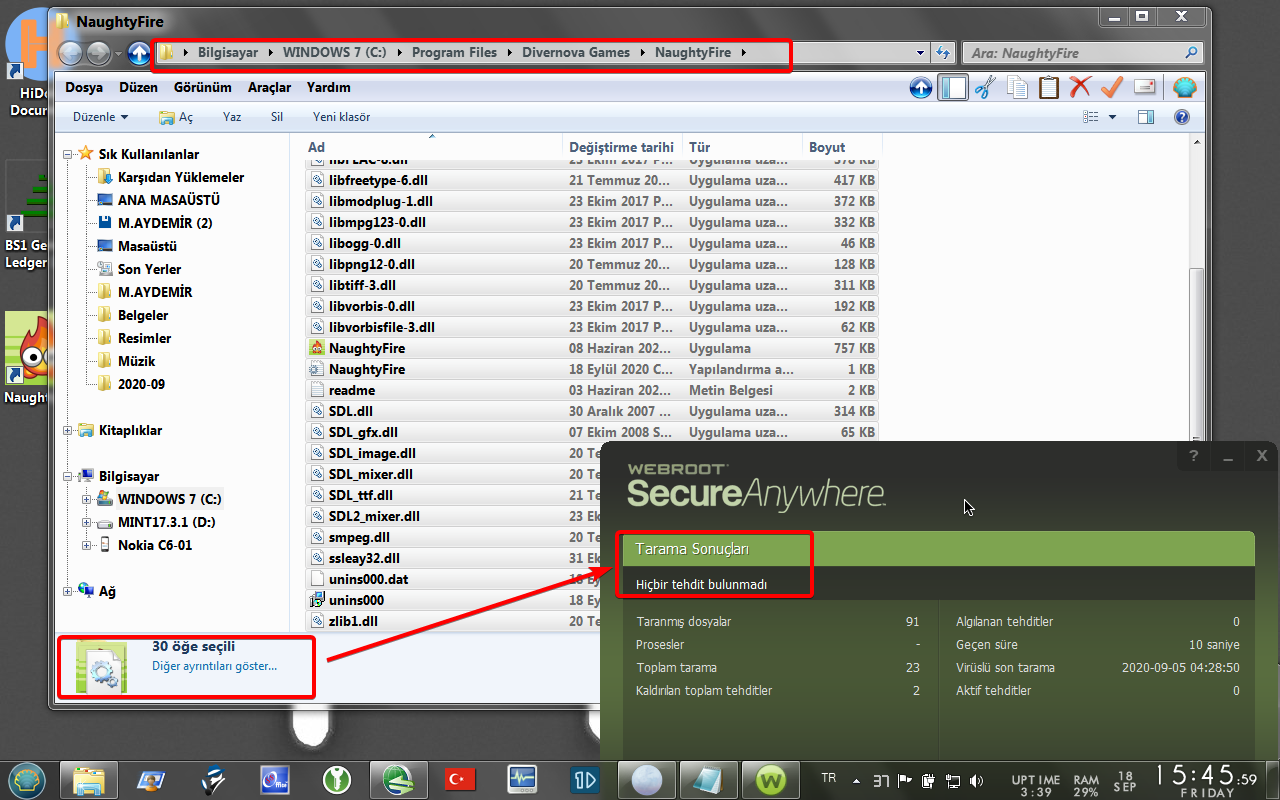Click the clipboard Paste icon
This screenshot has height=800, width=1280.
tap(1048, 88)
